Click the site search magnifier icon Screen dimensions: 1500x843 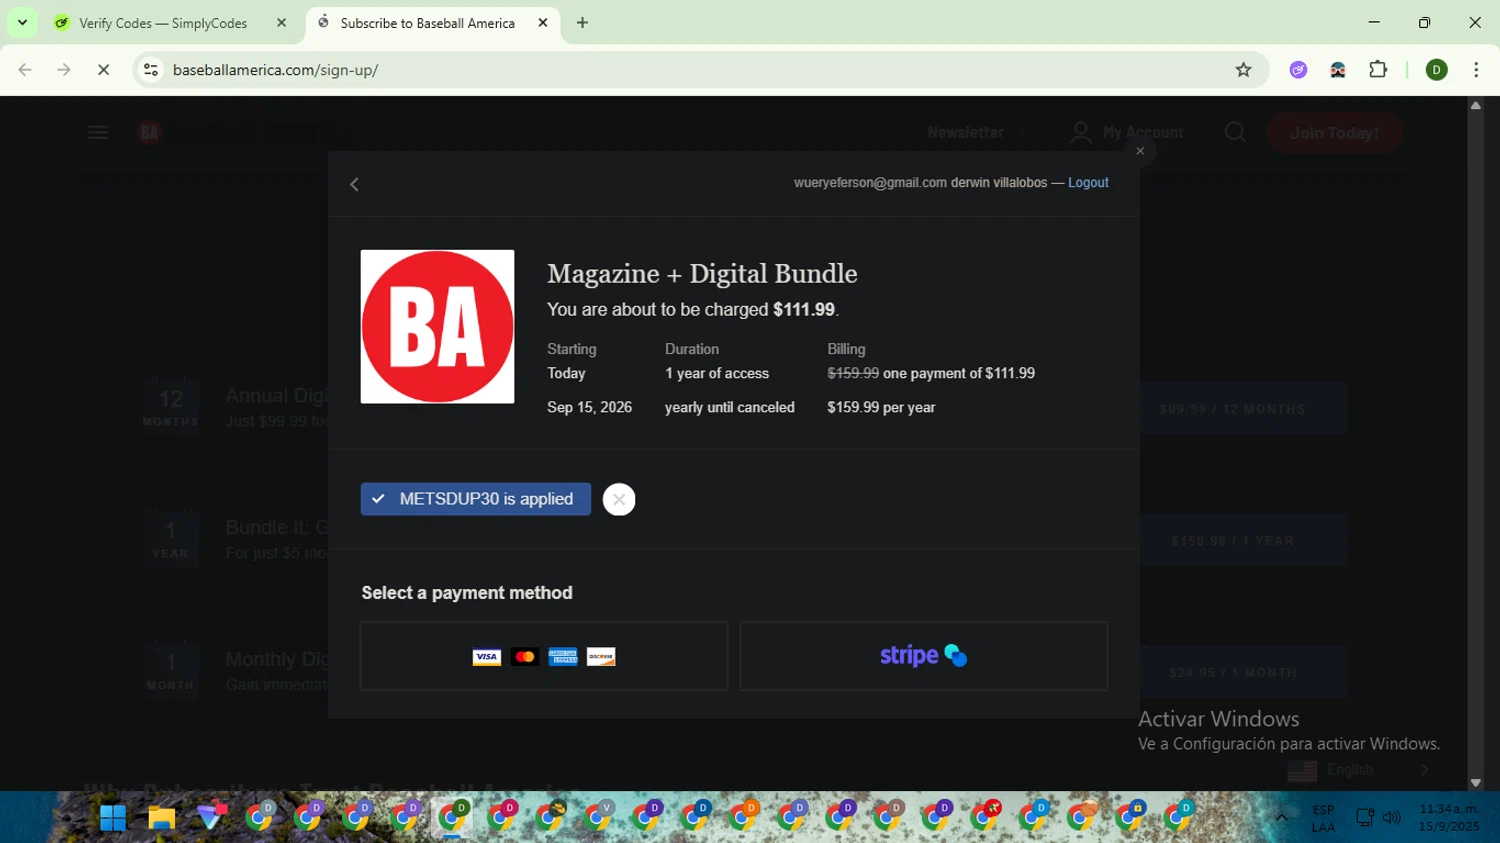coord(1235,132)
